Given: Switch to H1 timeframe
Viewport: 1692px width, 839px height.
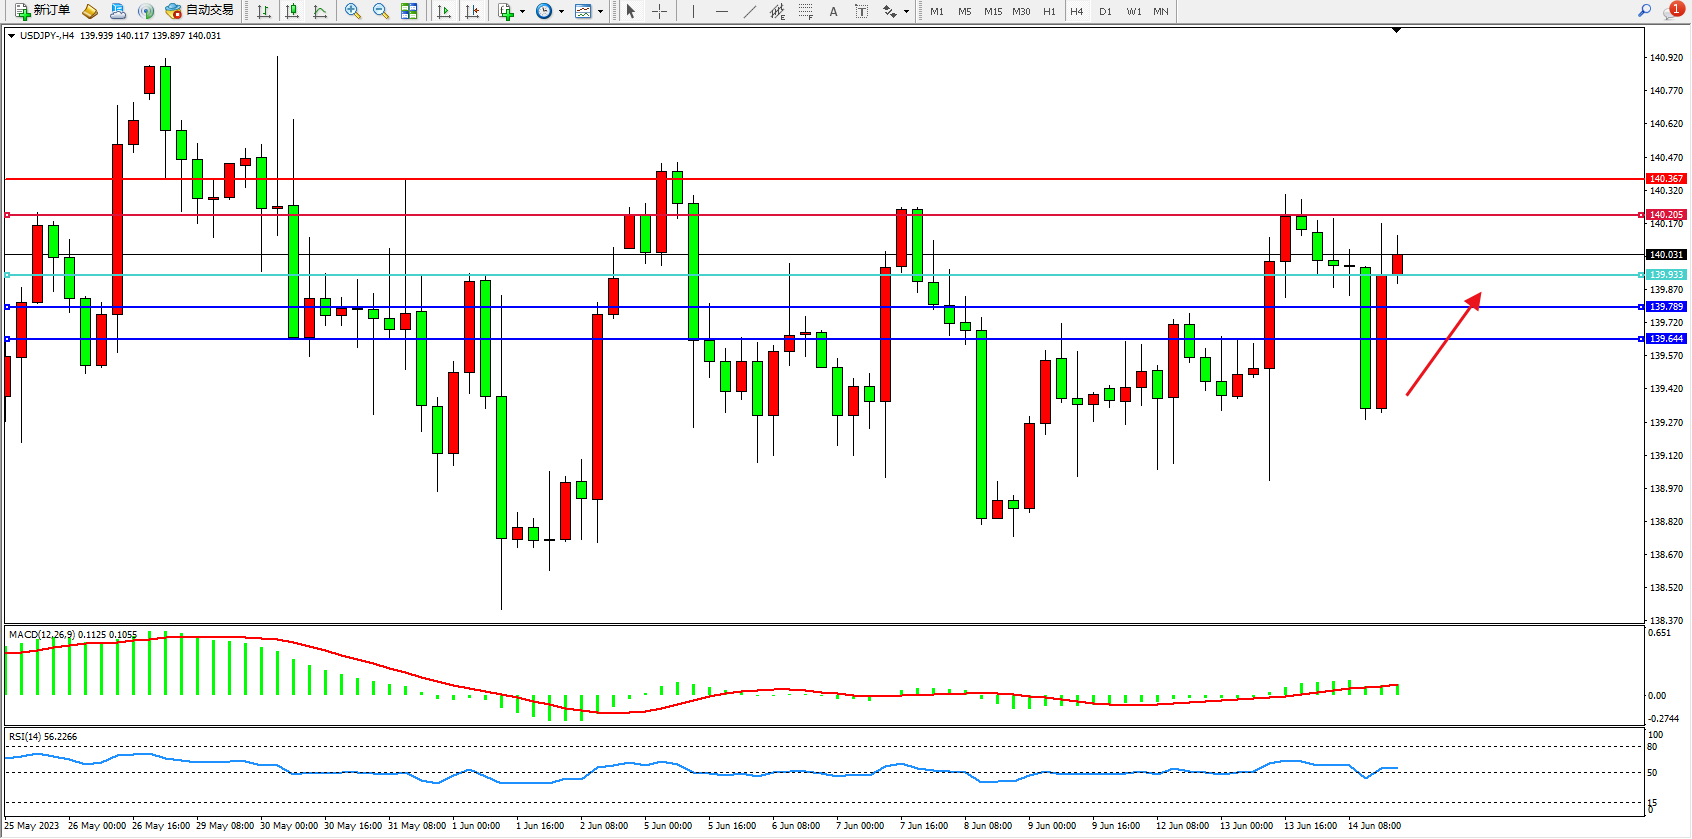Looking at the screenshot, I should tap(1049, 11).
